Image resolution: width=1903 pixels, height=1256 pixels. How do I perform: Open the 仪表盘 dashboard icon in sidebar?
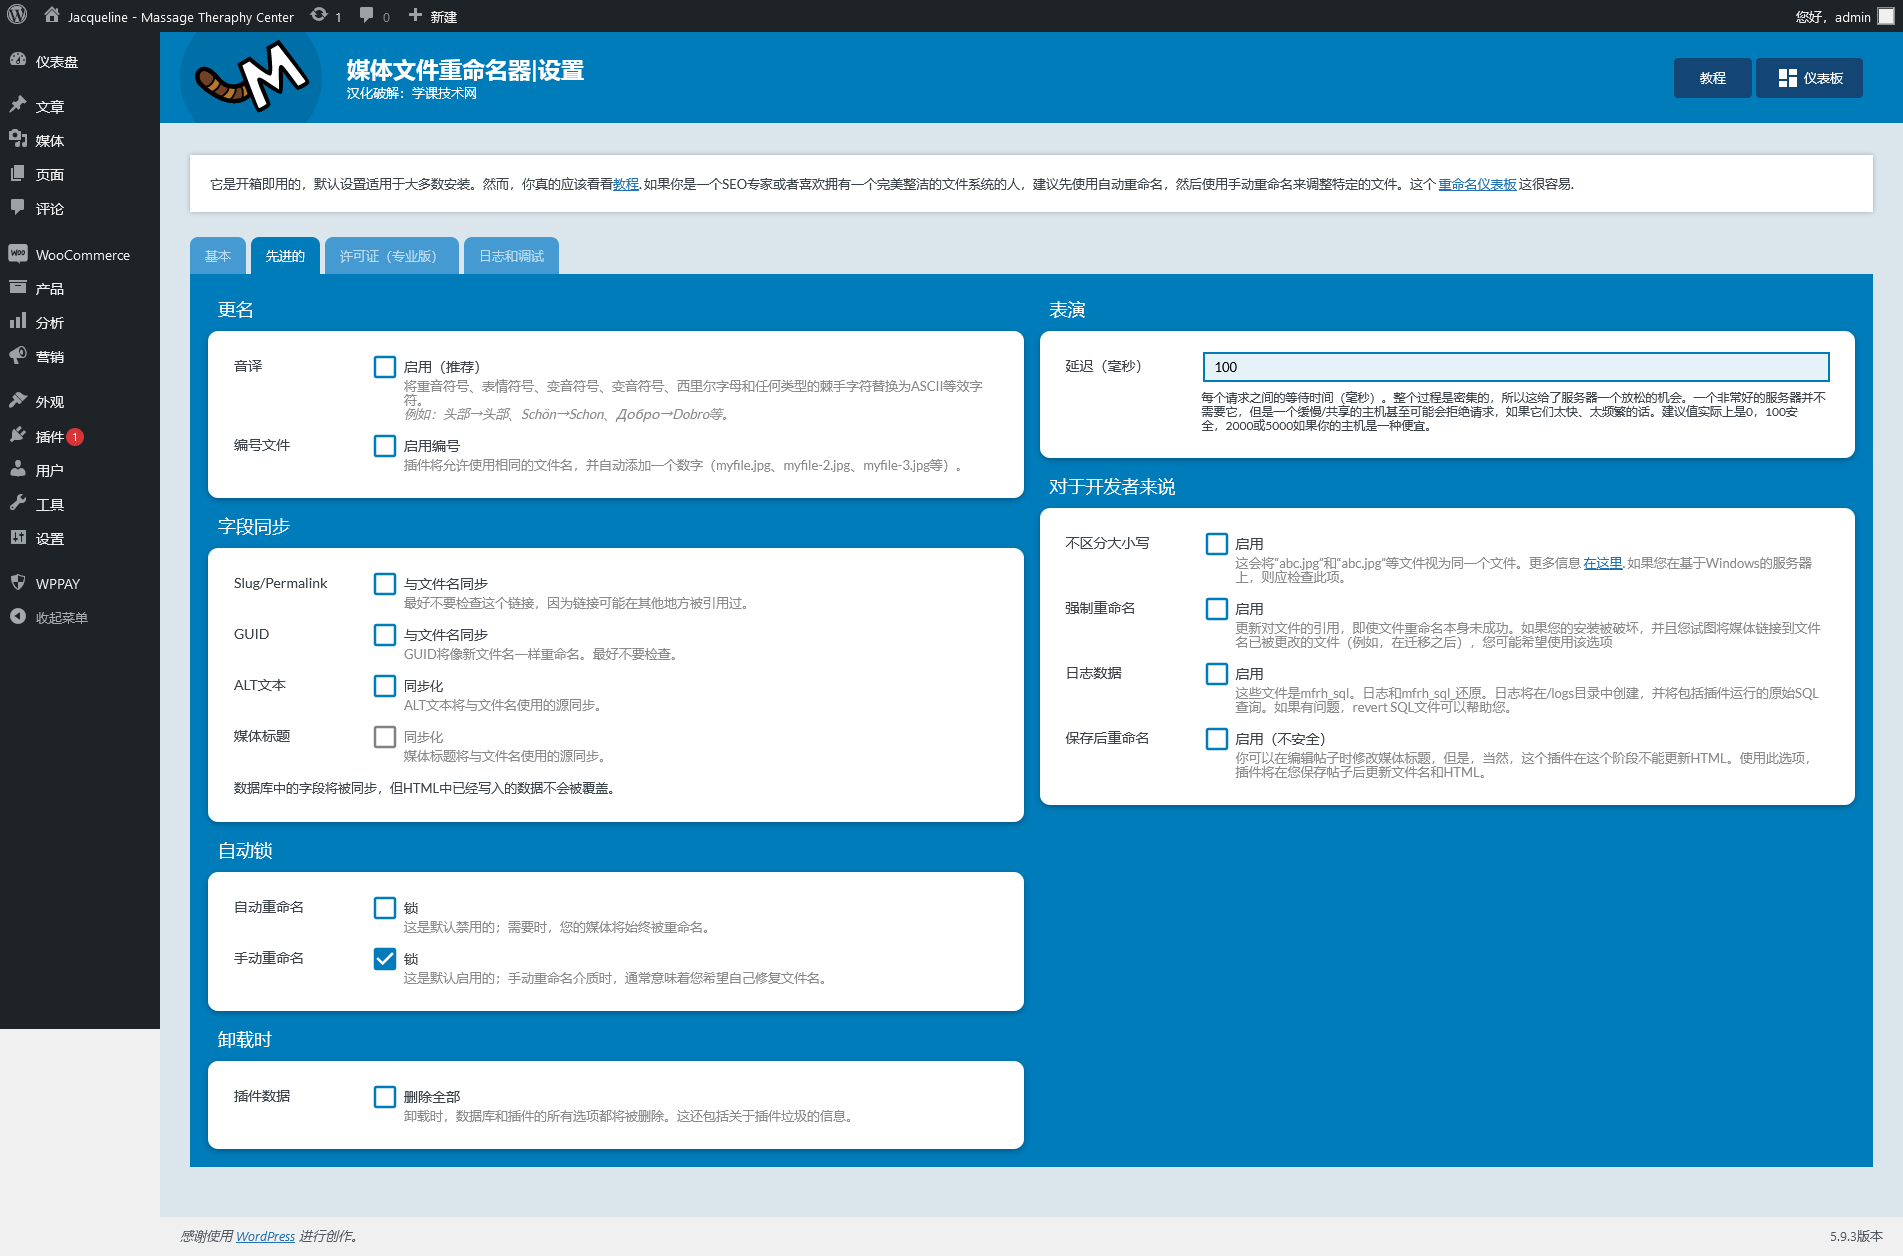point(18,60)
